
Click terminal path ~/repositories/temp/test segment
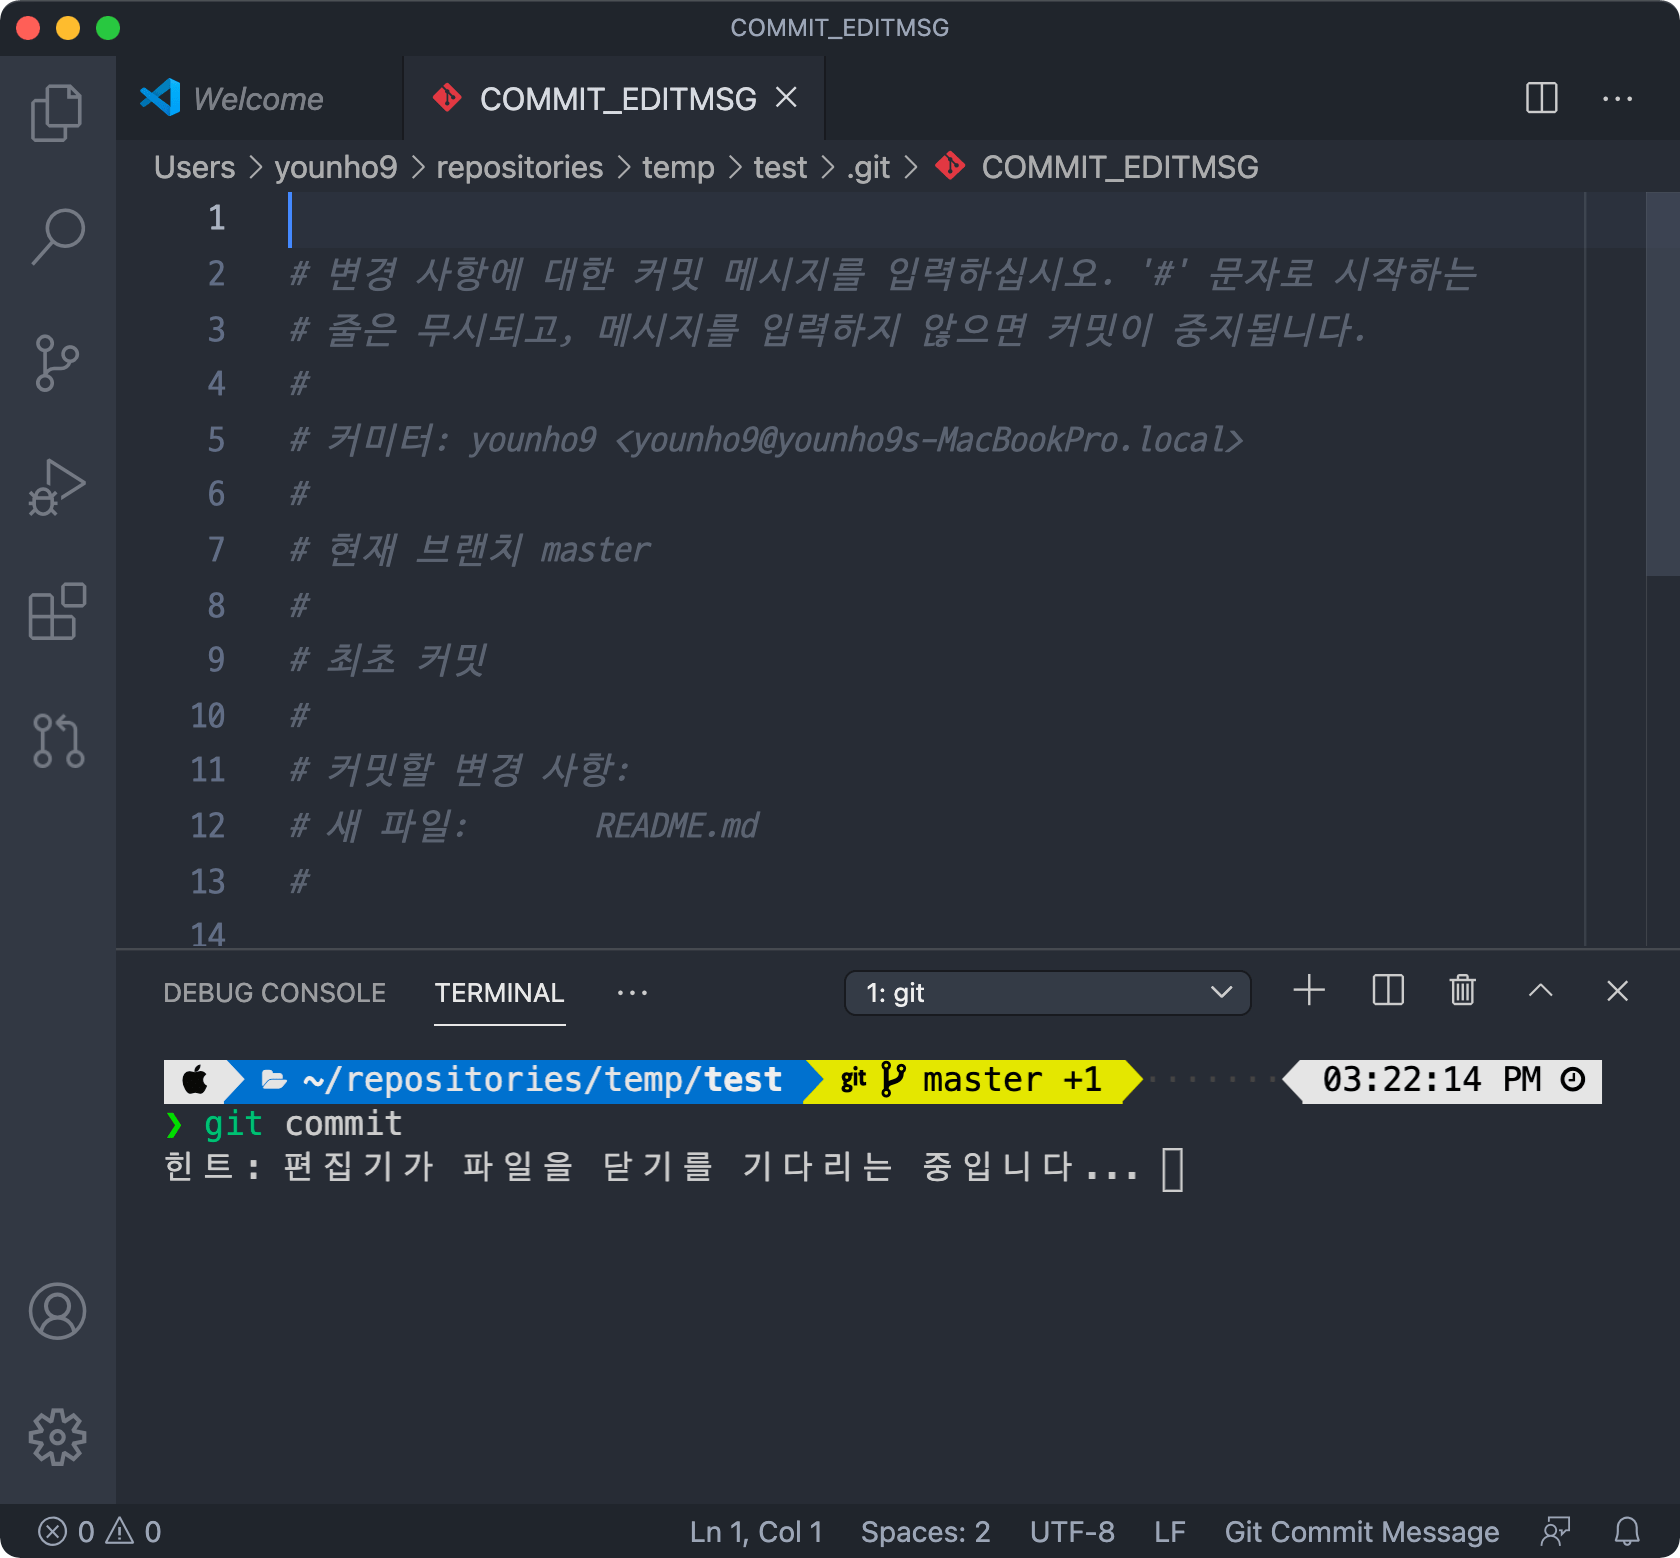click(543, 1080)
